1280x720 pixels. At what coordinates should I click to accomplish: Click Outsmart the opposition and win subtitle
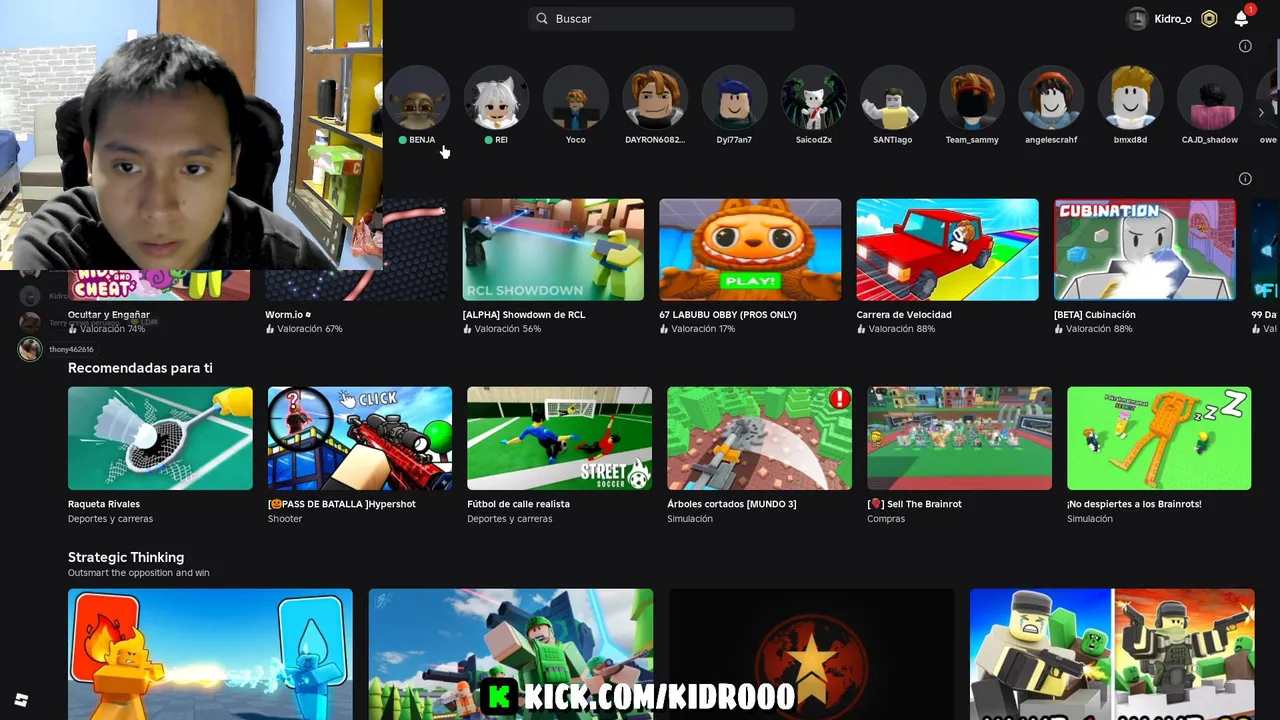click(x=138, y=573)
